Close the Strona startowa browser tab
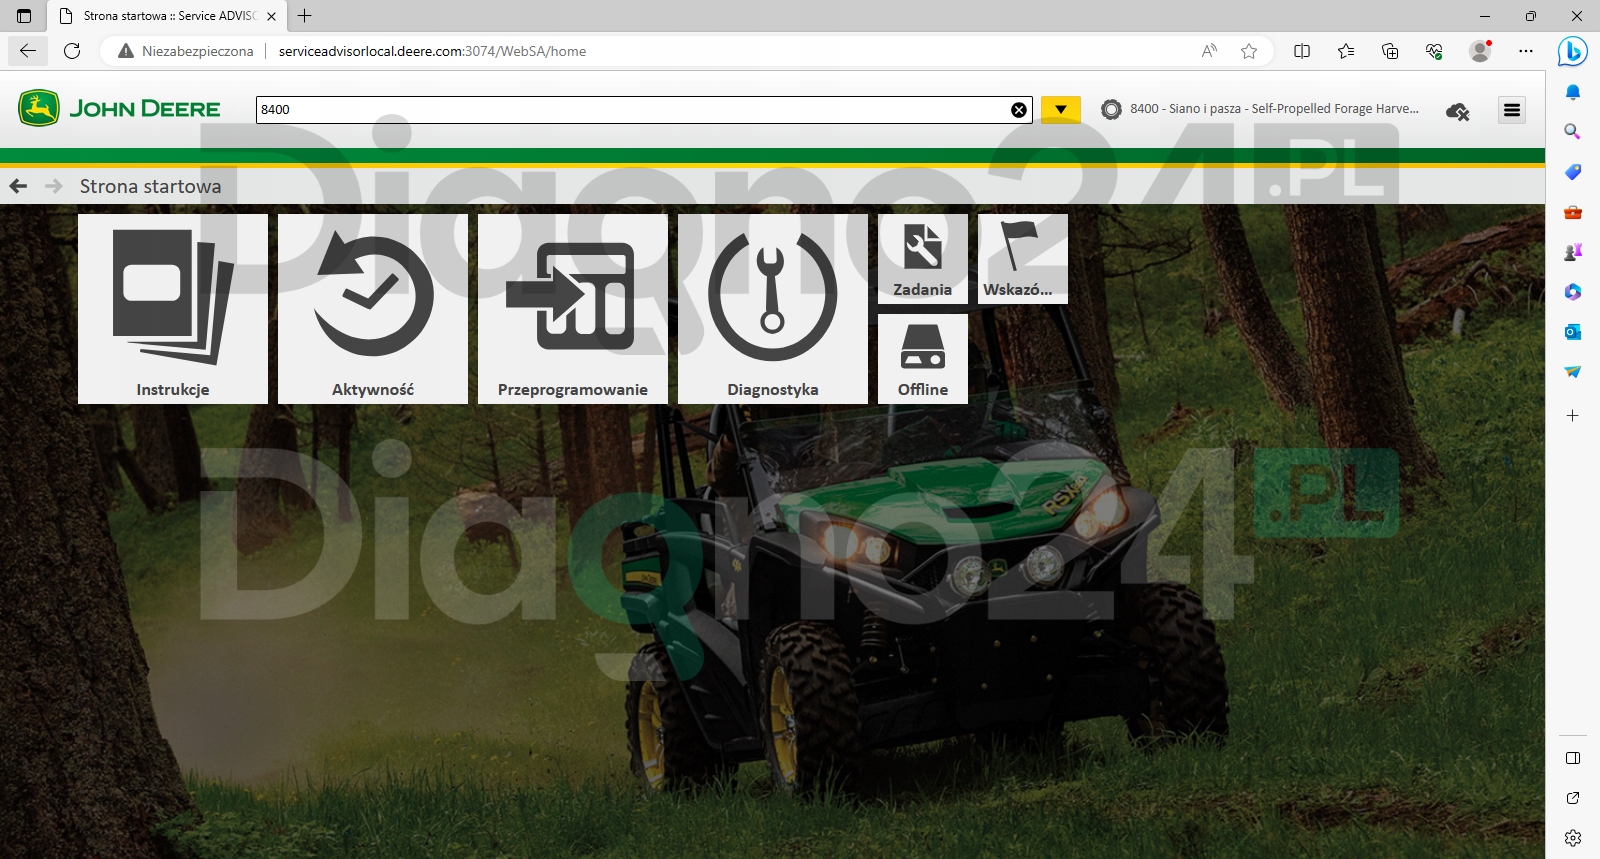The image size is (1600, 859). point(271,16)
